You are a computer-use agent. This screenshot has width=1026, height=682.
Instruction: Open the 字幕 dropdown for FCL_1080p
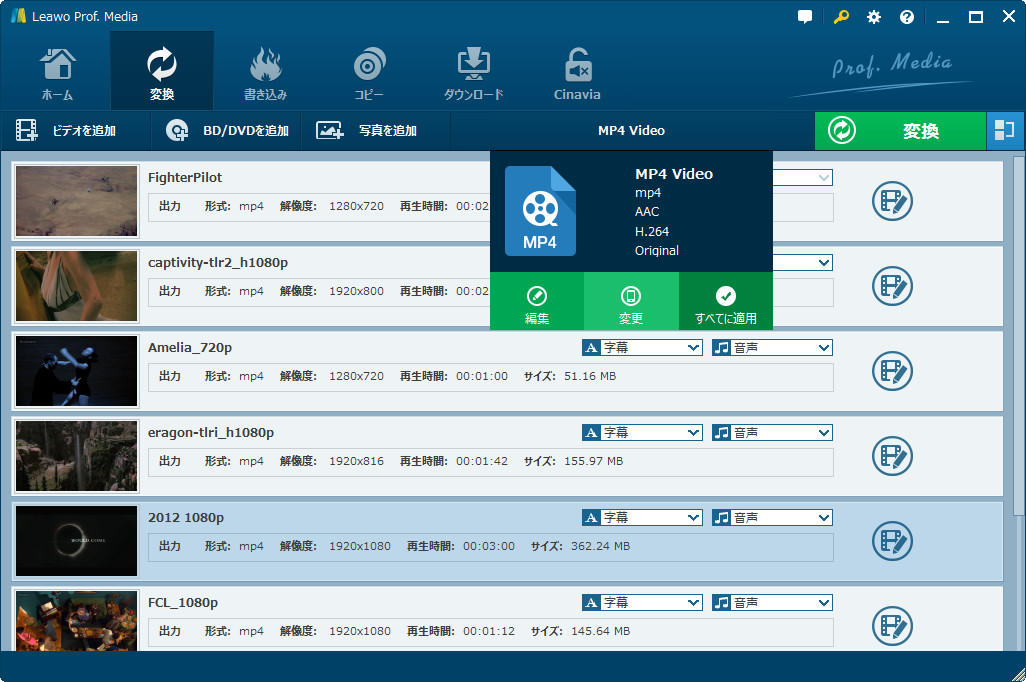click(x=642, y=603)
